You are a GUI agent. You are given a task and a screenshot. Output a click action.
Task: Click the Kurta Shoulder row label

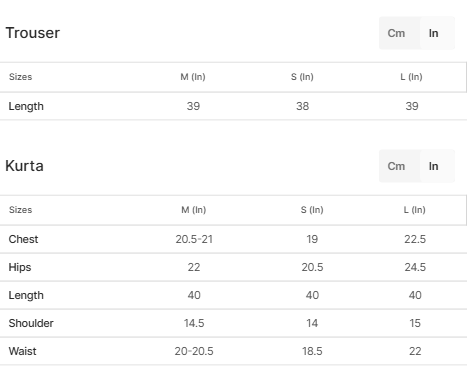[x=31, y=323]
